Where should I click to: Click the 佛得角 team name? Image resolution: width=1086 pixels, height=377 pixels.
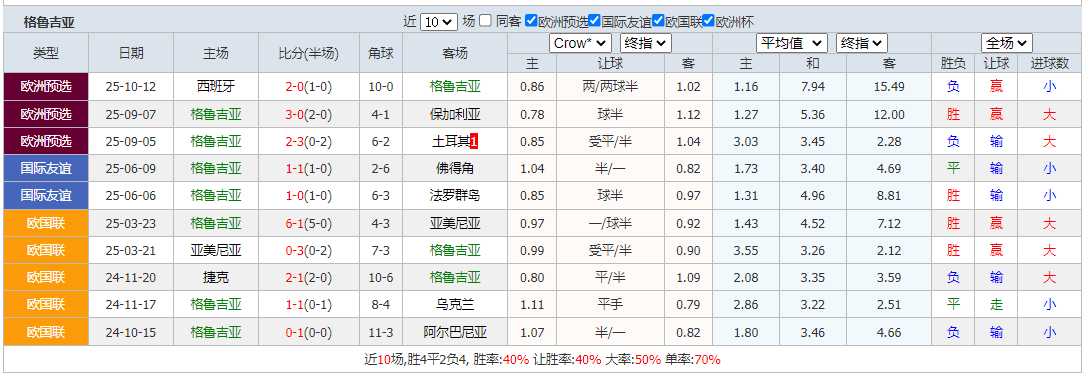[455, 169]
